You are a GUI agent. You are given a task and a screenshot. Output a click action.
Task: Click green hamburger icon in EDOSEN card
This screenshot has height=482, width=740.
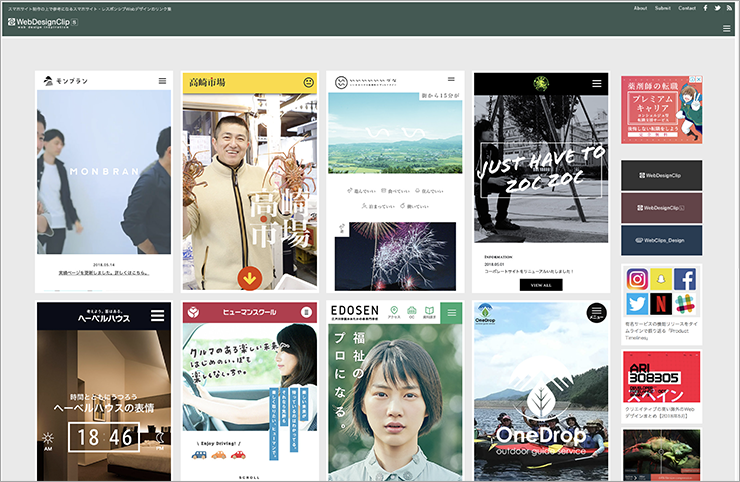coord(452,313)
